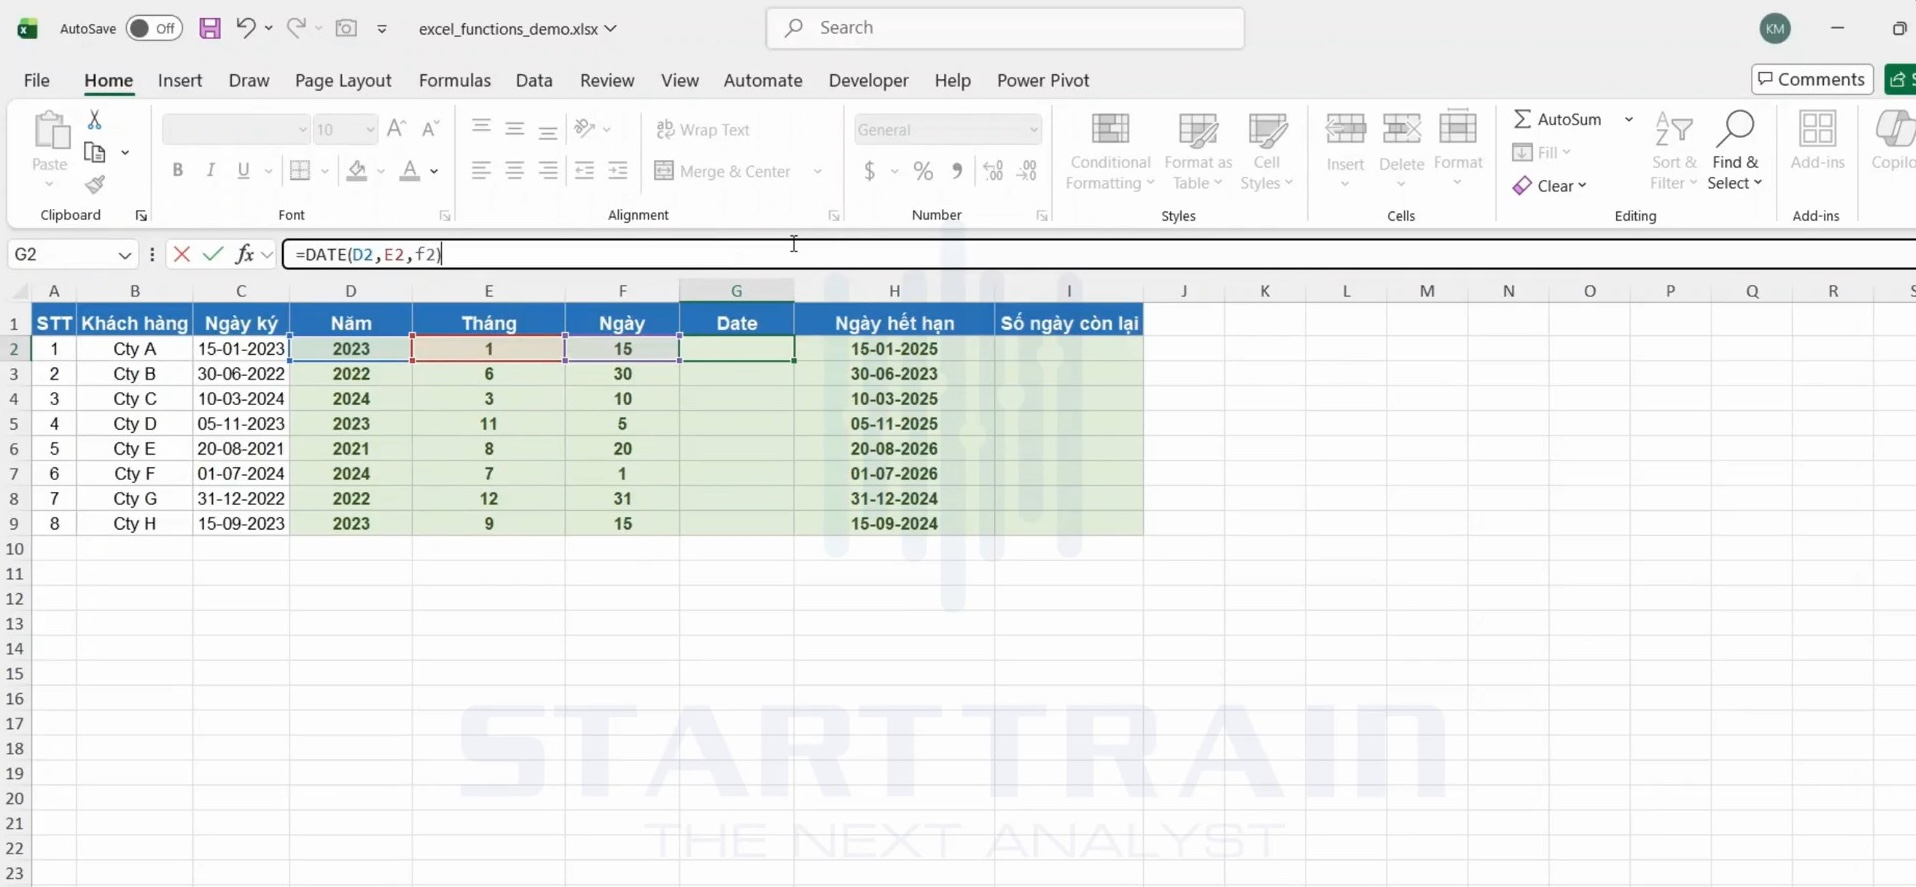Expand the AutoSum dropdown arrow
The width and height of the screenshot is (1916, 887).
pos(1629,119)
